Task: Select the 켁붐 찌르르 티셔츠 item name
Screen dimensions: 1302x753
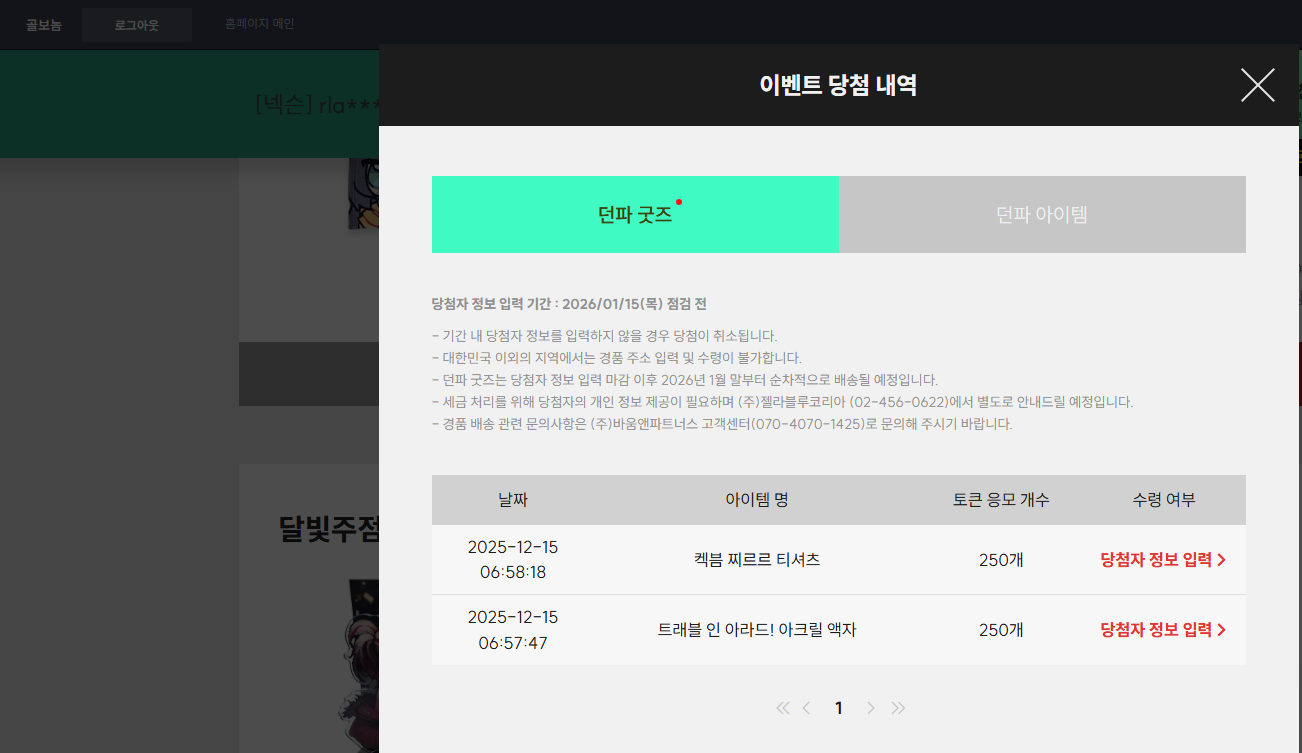Action: click(x=756, y=560)
